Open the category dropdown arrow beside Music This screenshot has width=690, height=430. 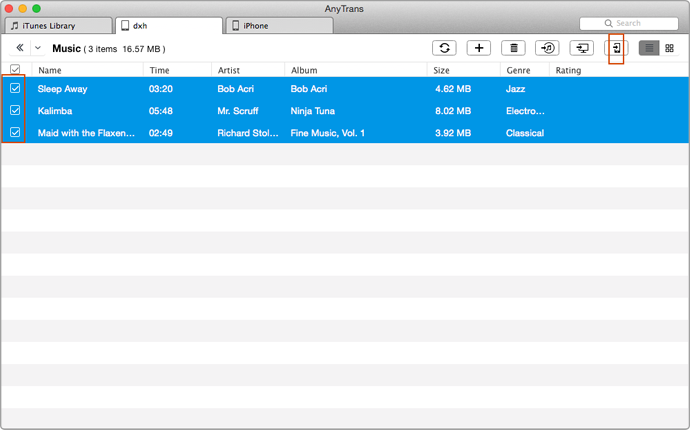(x=38, y=48)
